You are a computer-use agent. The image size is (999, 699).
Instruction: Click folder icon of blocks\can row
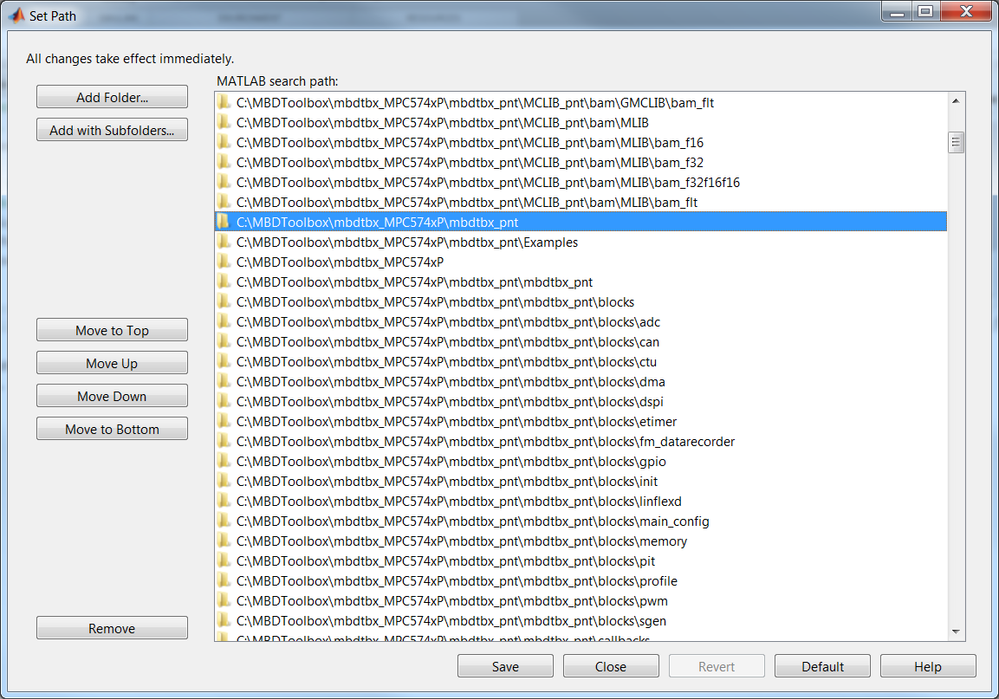pos(223,341)
